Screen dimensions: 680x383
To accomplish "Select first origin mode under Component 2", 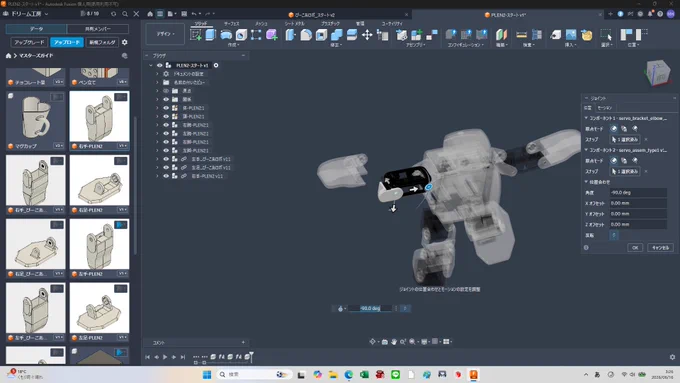I will pyautogui.click(x=614, y=160).
